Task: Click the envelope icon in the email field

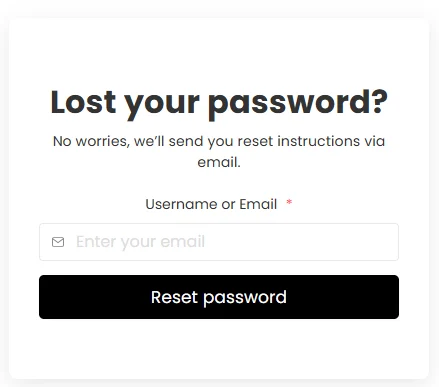Action: click(58, 242)
